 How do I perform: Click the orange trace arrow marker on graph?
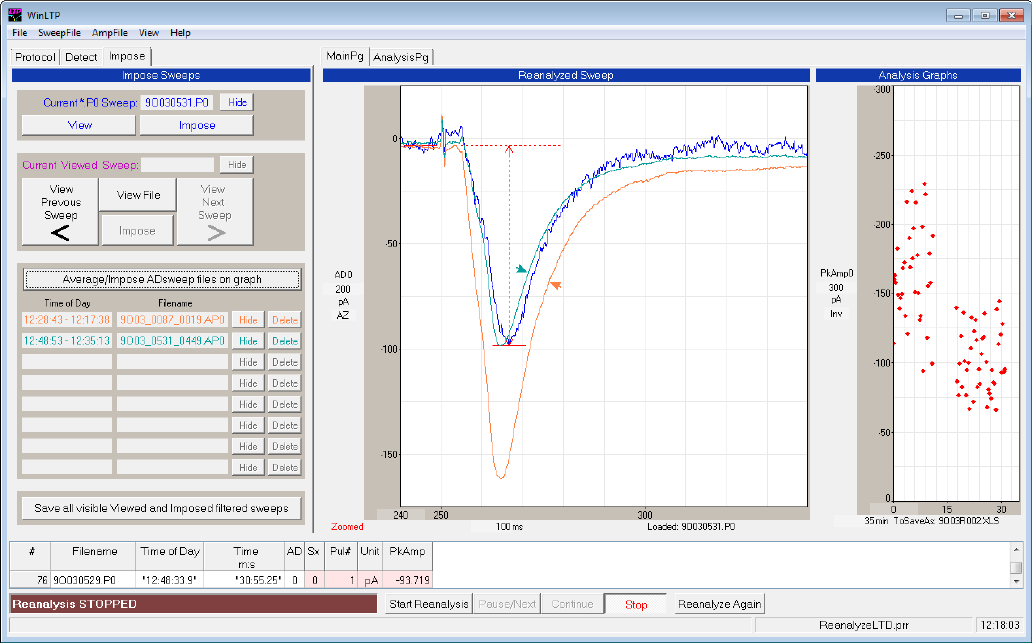556,286
